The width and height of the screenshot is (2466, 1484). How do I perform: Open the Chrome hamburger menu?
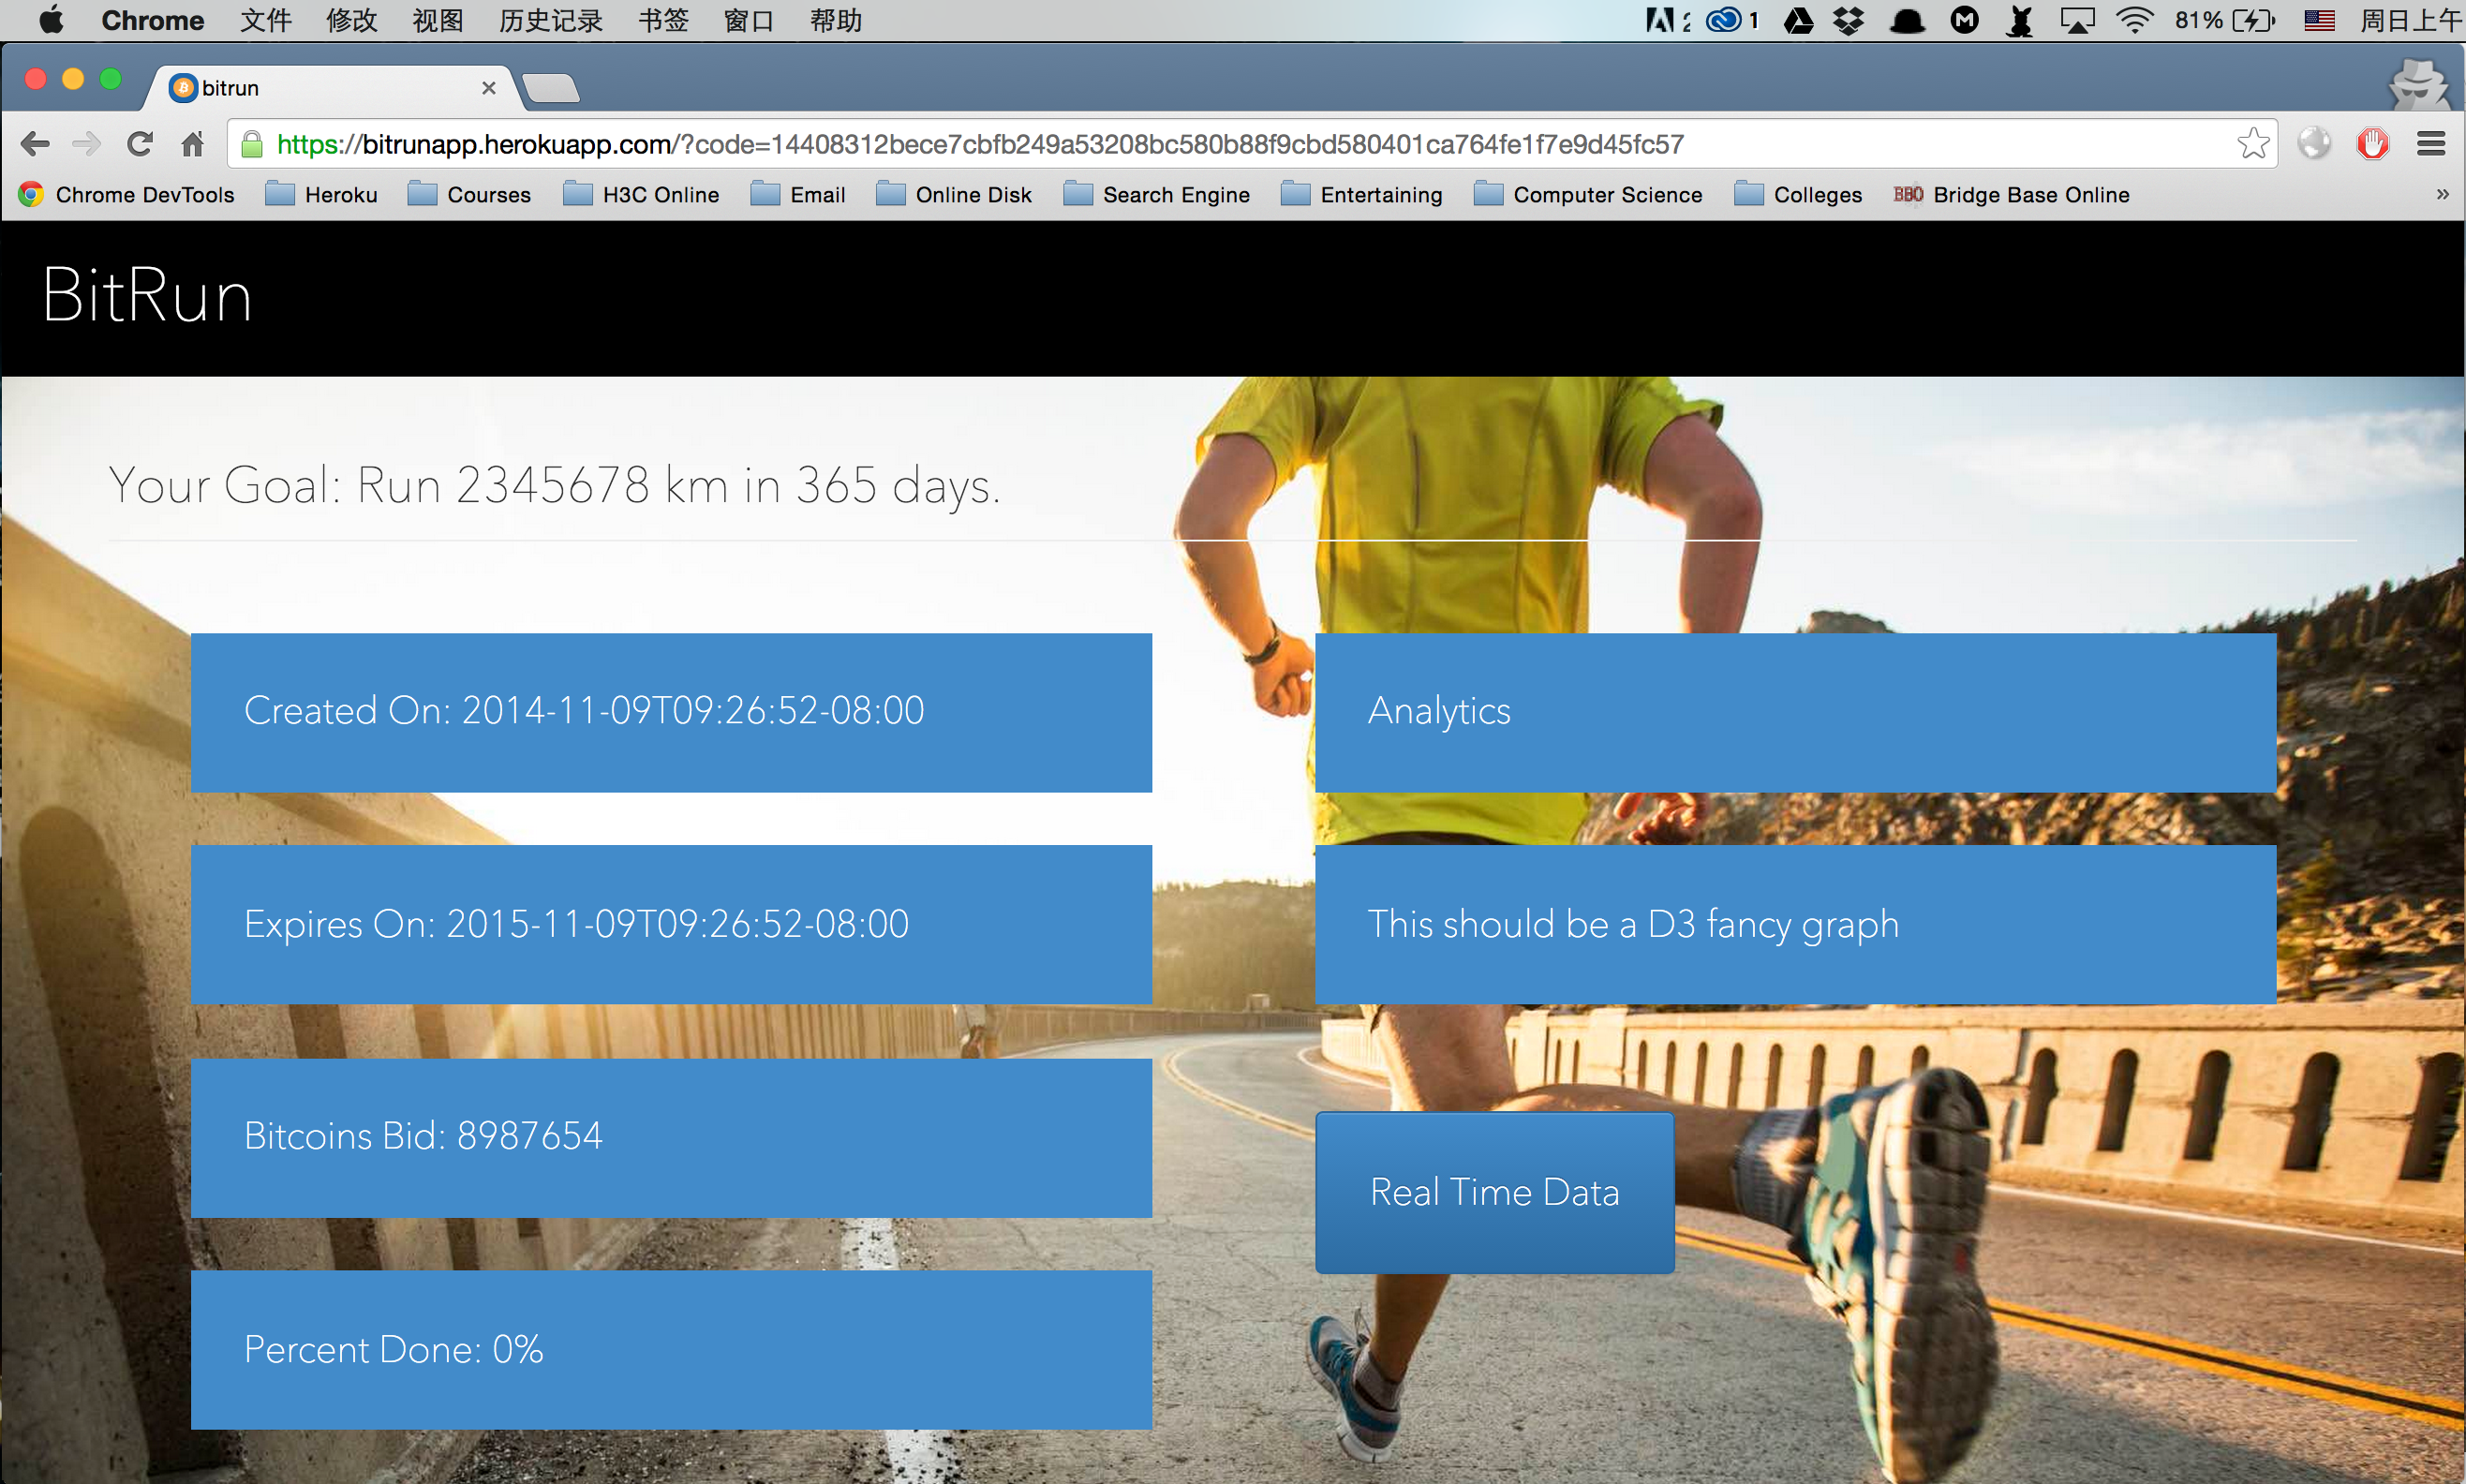point(2431,144)
